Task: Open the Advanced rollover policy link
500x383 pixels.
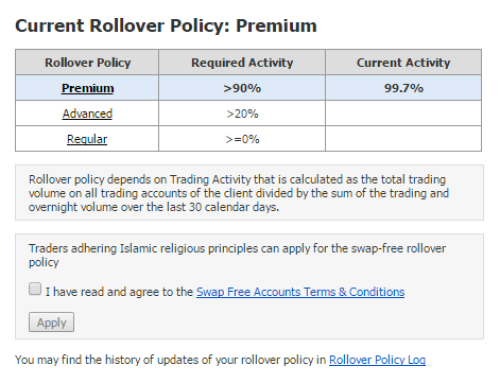Action: point(87,114)
